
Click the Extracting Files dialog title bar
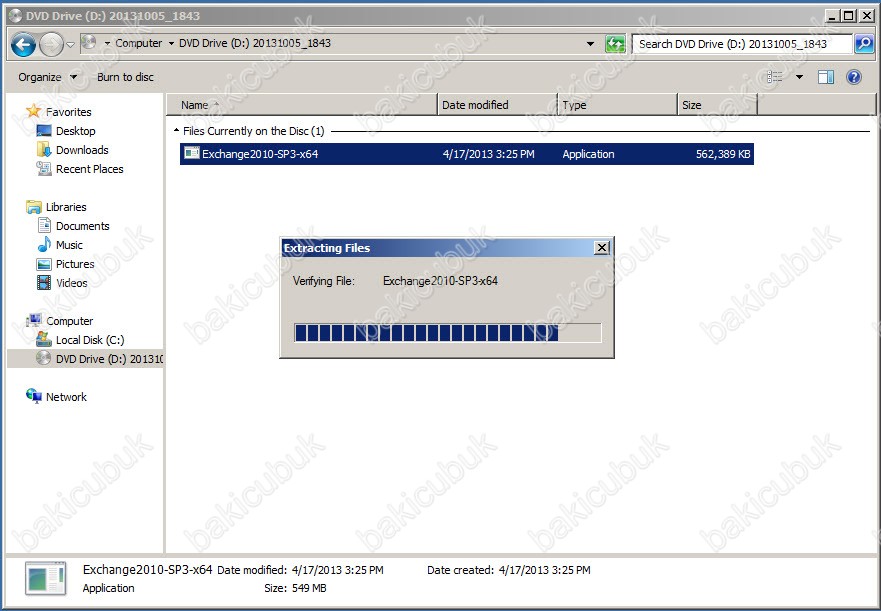[x=447, y=248]
